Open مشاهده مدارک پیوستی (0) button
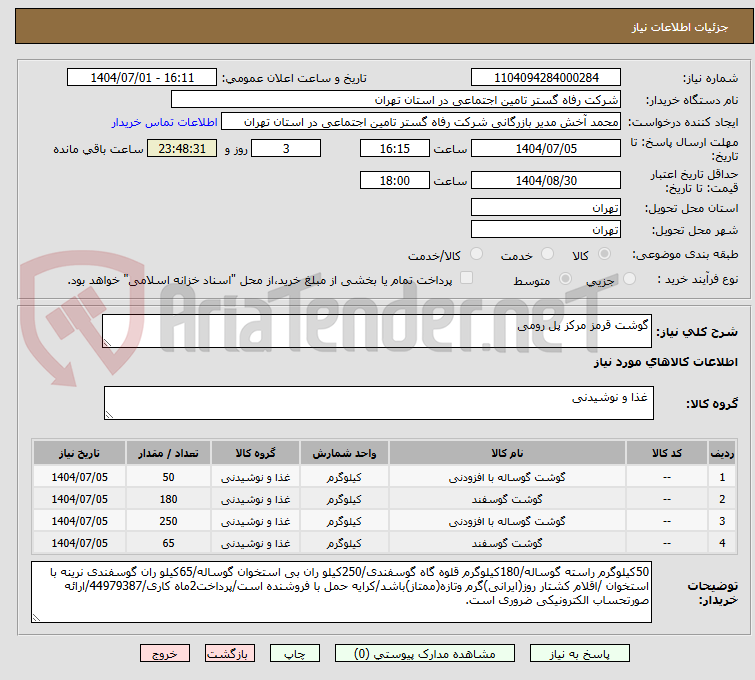 [425, 654]
